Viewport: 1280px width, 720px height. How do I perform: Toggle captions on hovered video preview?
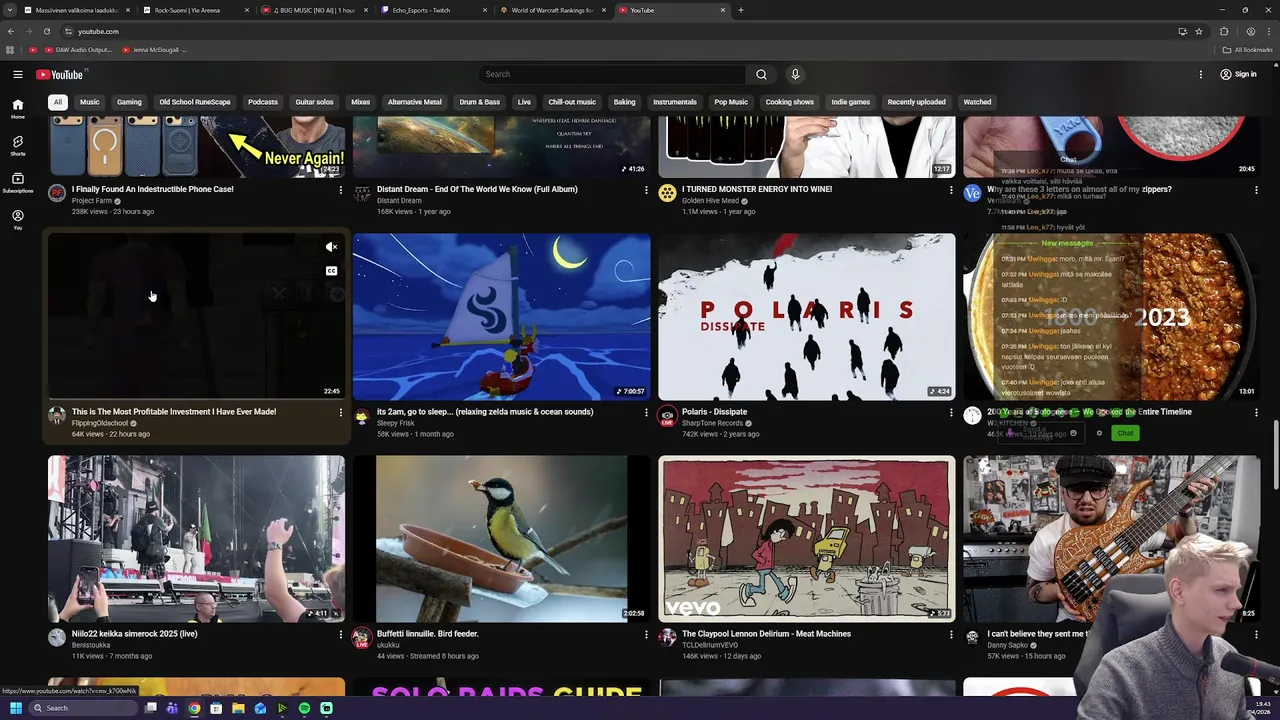click(331, 271)
